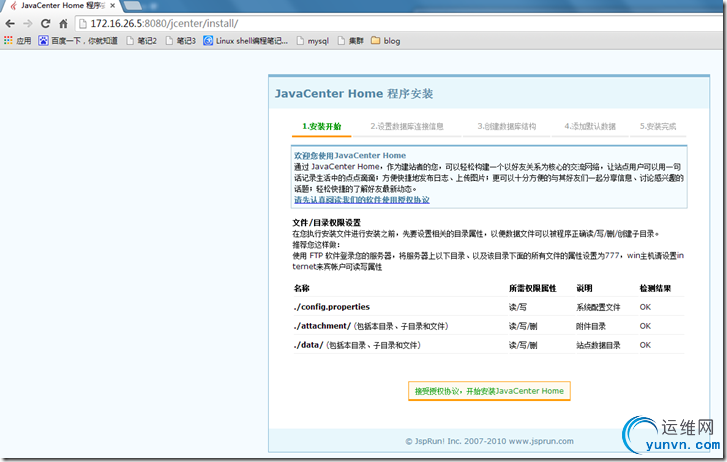Open a new browser tab

[x=134, y=6]
